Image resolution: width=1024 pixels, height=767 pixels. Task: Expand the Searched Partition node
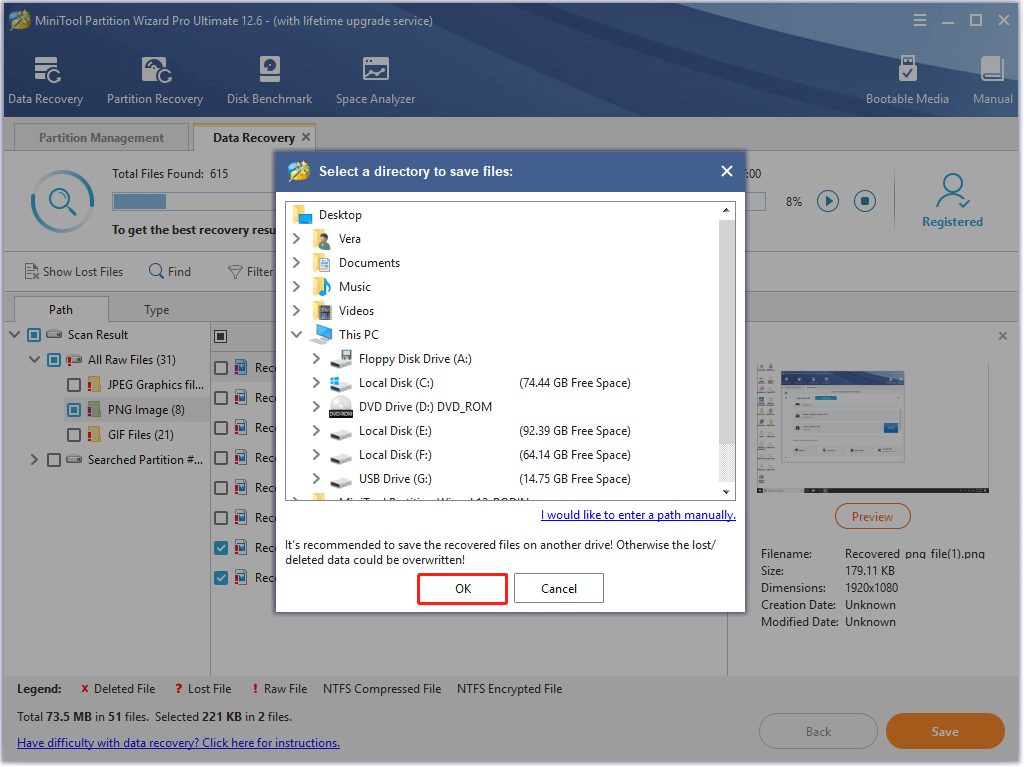(x=35, y=460)
